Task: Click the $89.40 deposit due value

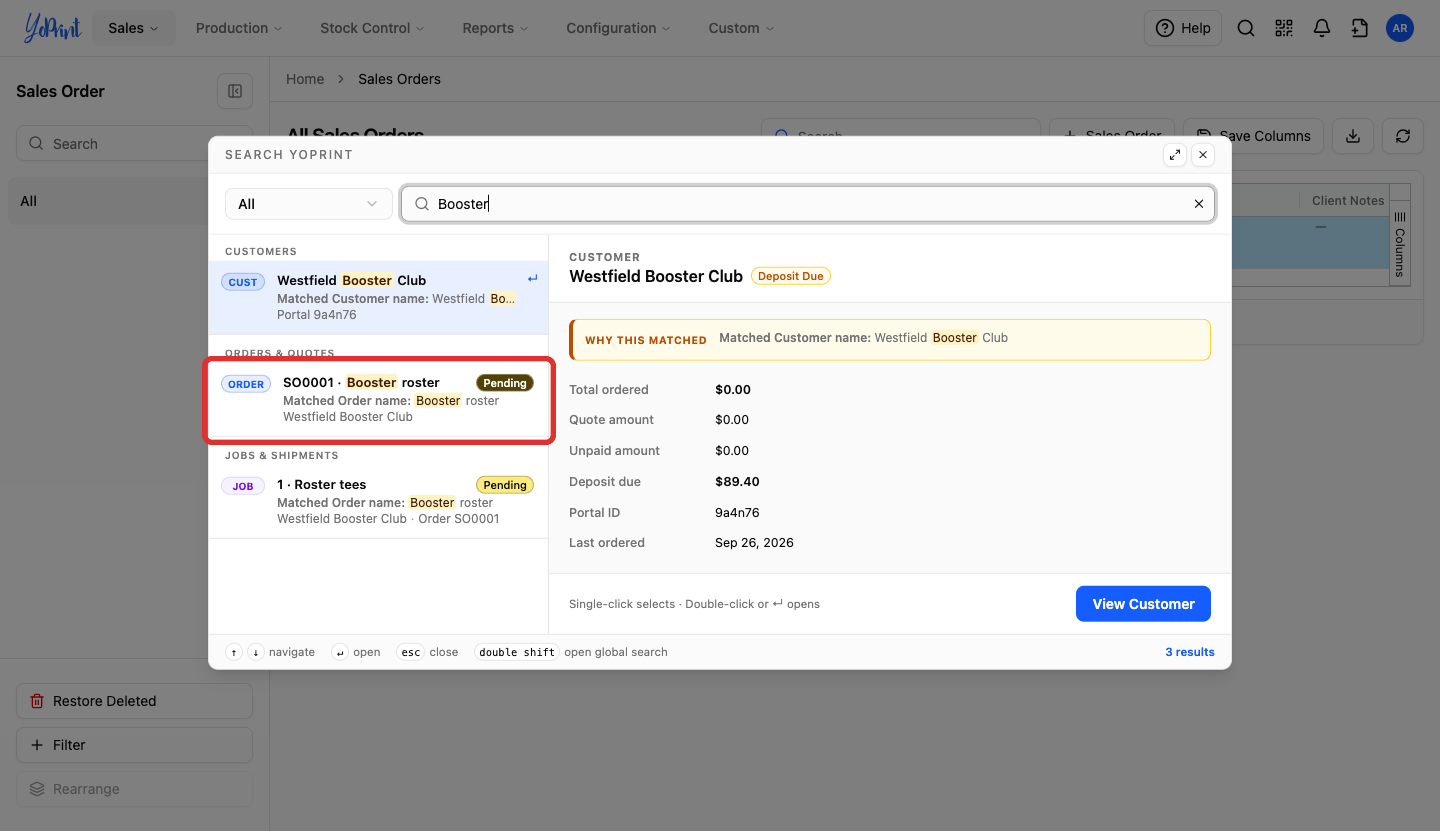Action: [x=738, y=482]
